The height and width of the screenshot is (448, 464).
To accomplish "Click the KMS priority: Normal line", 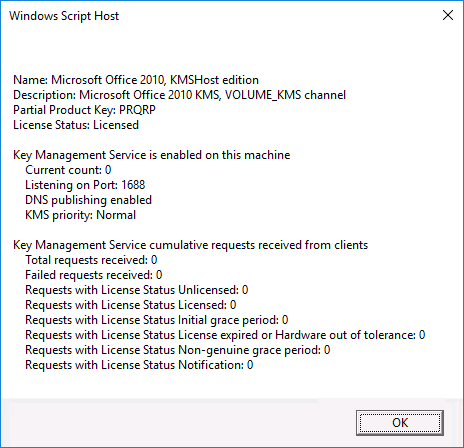I will click(80, 215).
